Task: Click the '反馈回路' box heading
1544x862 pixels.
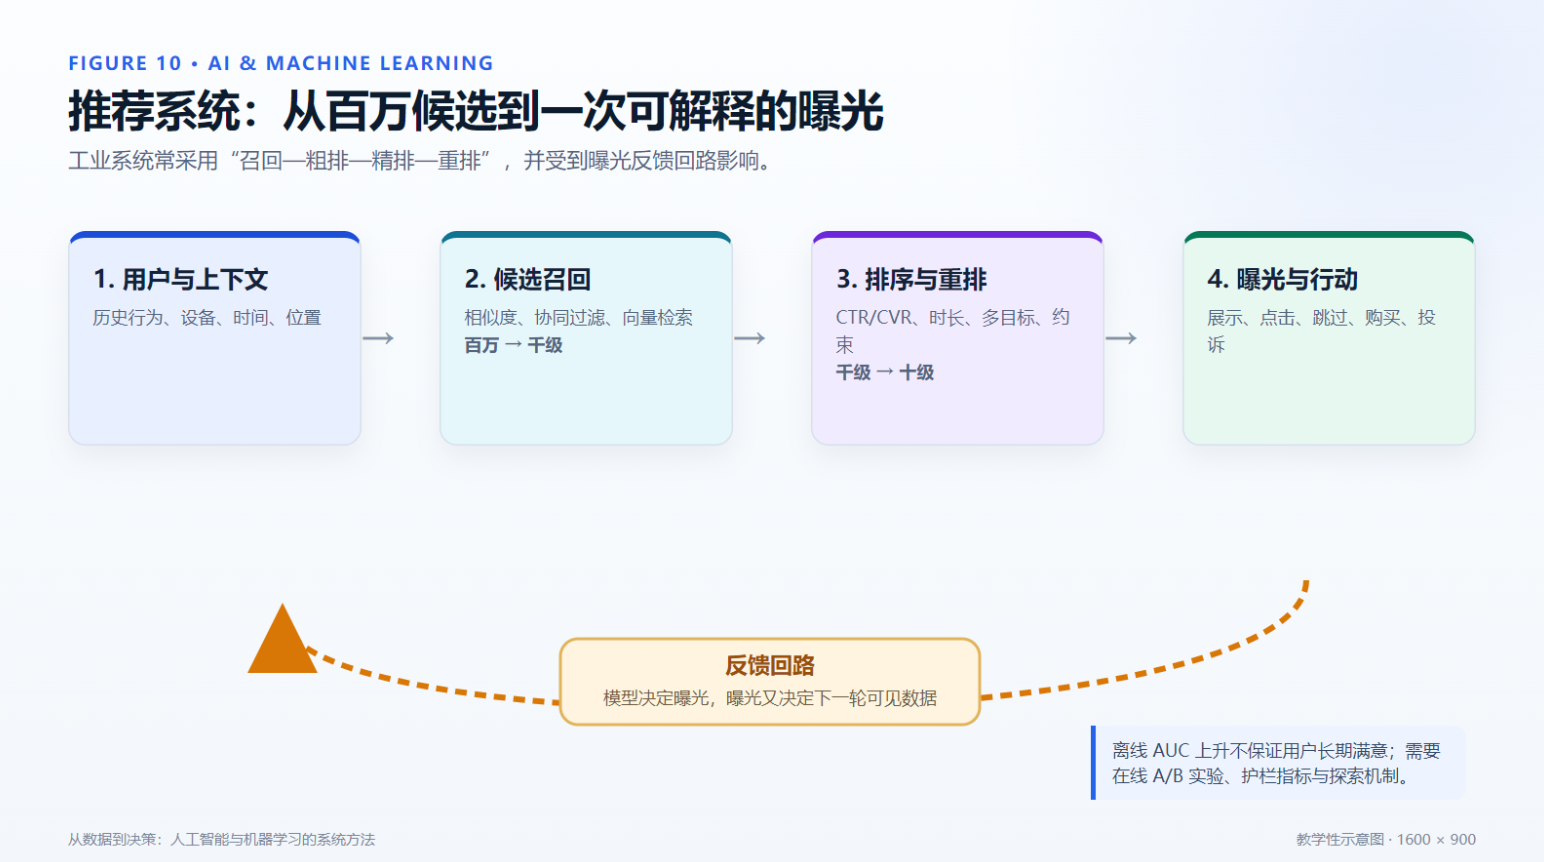Action: coord(770,665)
